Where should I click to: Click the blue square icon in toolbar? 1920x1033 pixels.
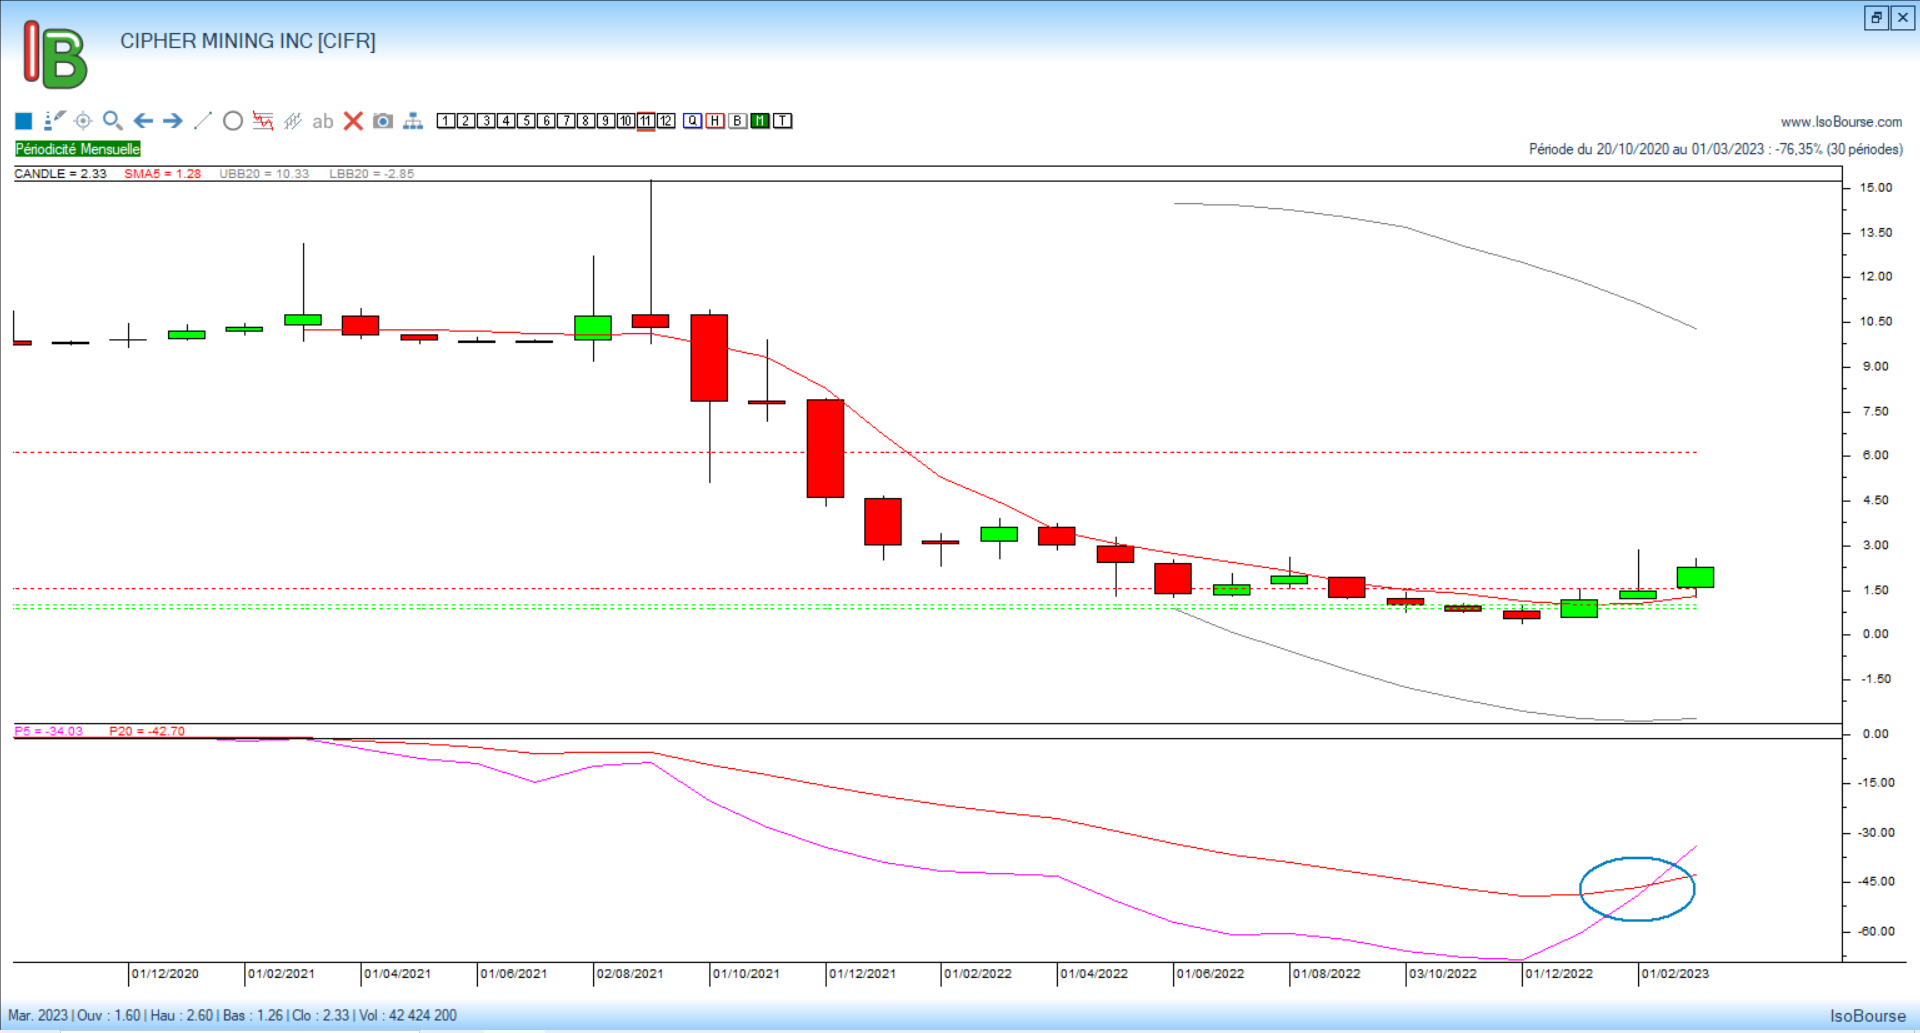(x=24, y=121)
